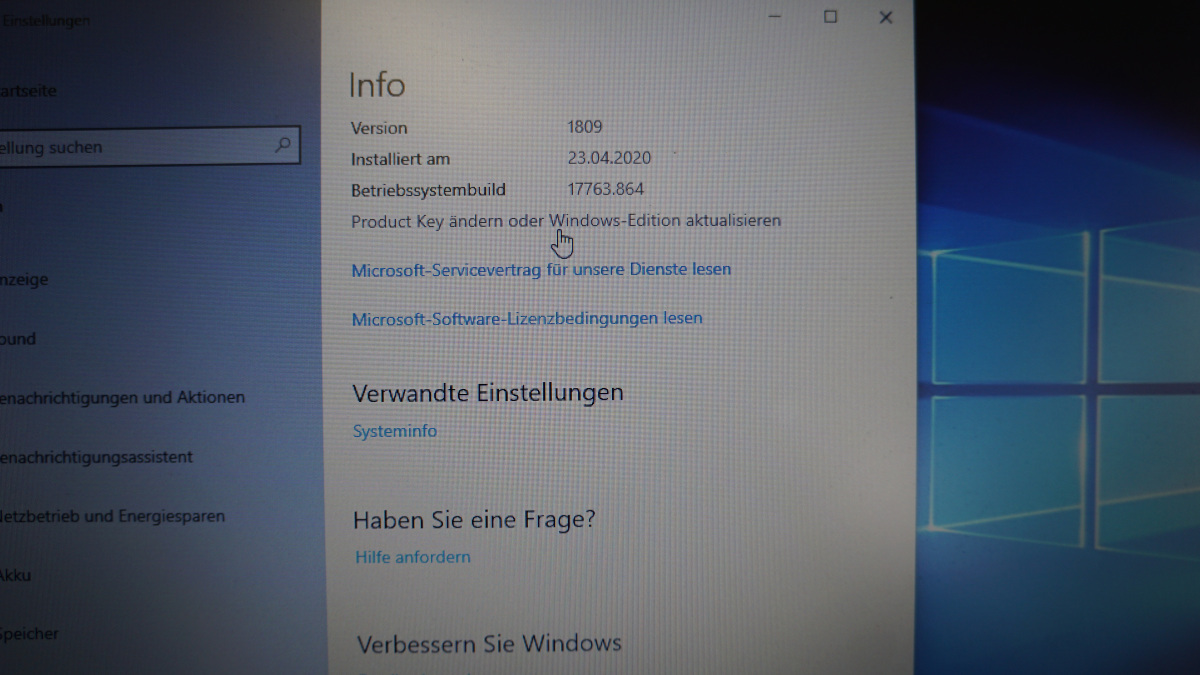1200x675 pixels.
Task: Select Anzeige in the sidebar
Action: point(24,280)
